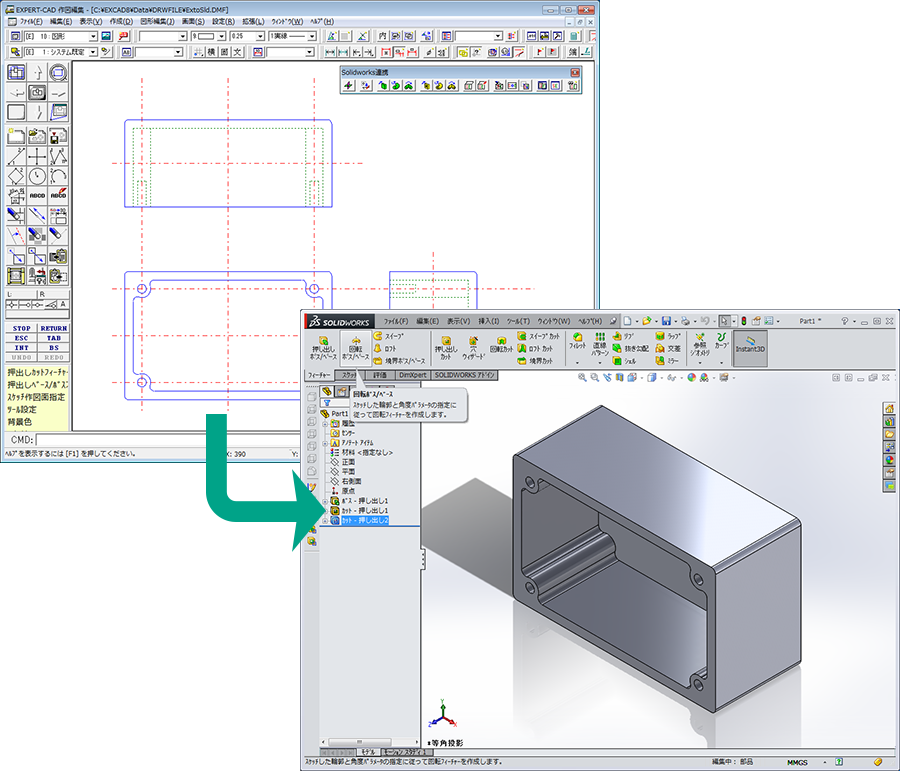Open the 10:図形 layer dropdown

93,36
